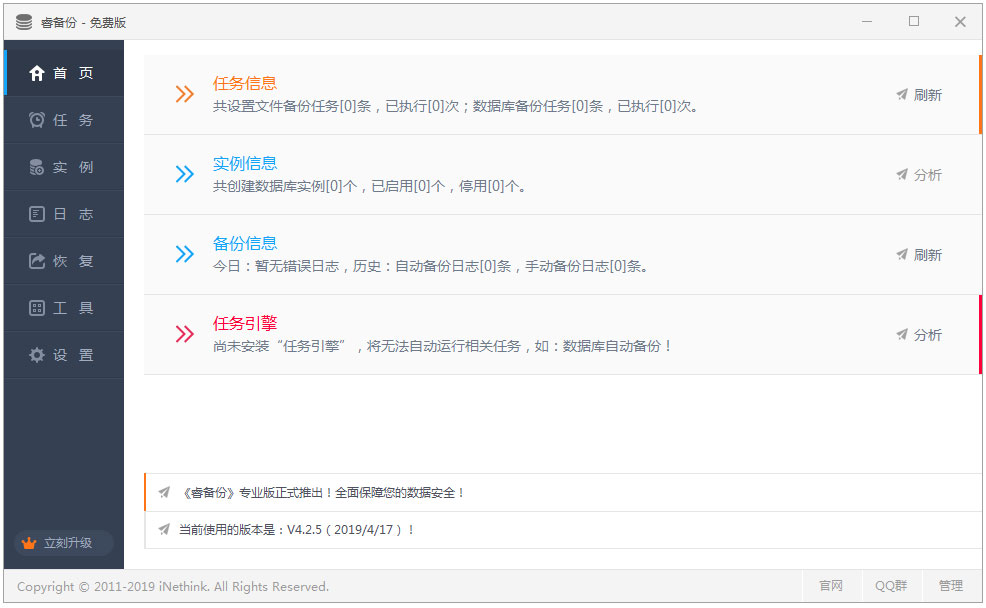
Task: Expand the blue 实例信息 double chevron
Action: [185, 175]
